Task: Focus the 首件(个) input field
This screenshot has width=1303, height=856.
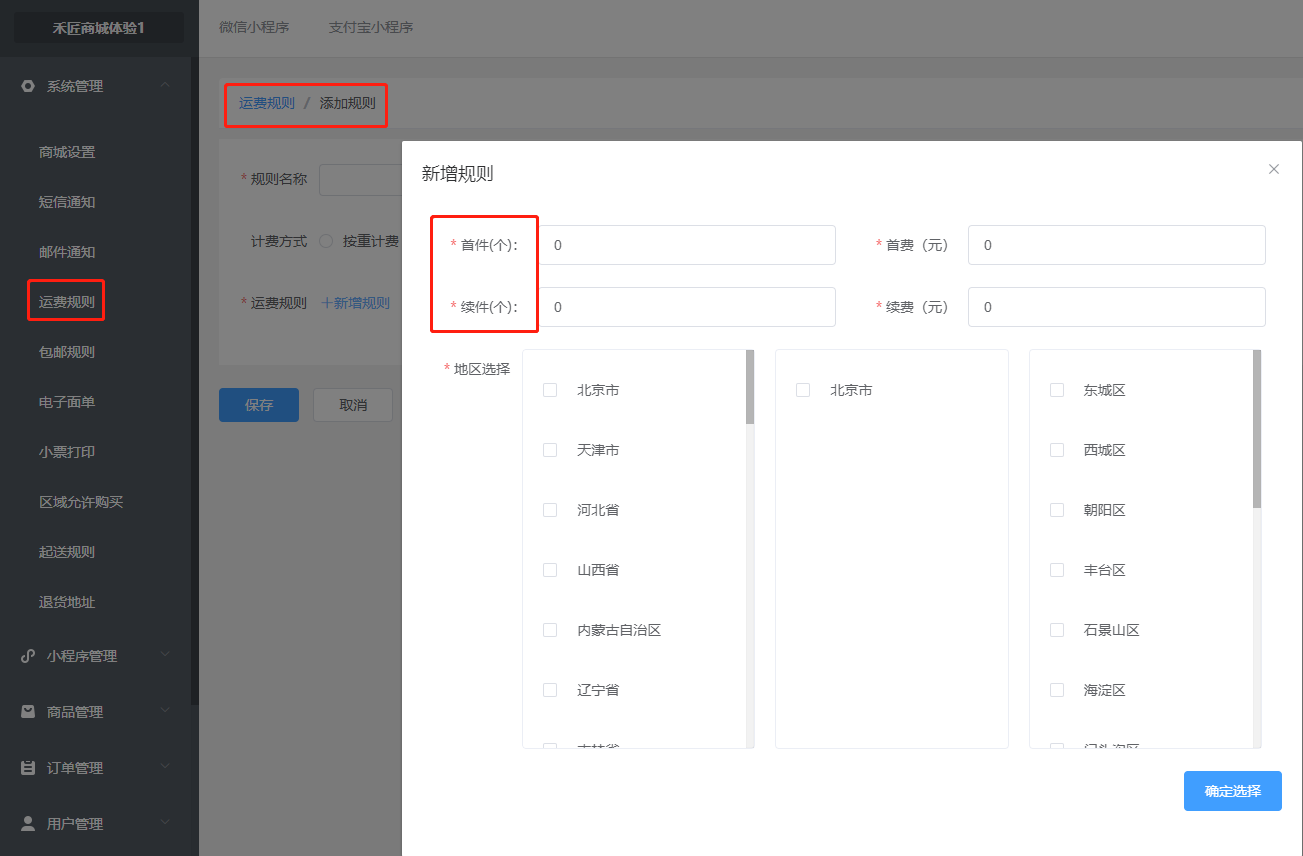Action: (687, 245)
